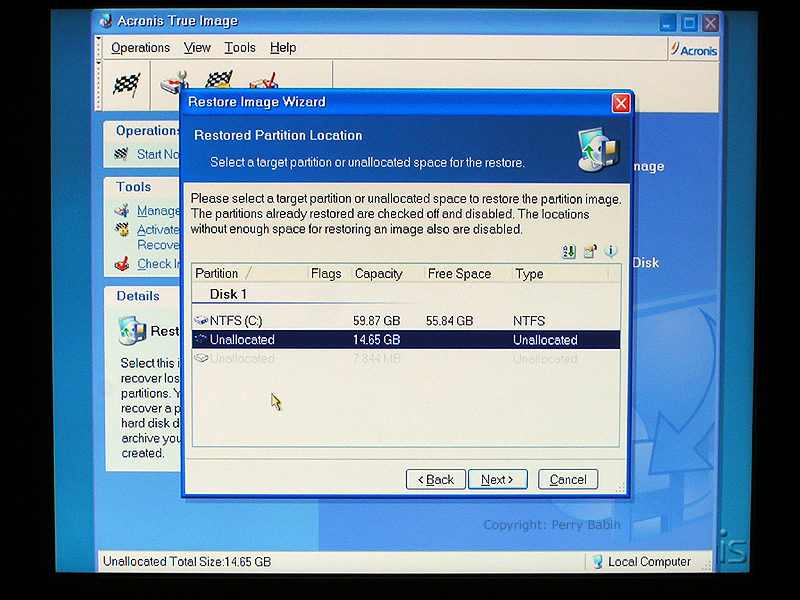Open the Operations menu
Screen dimensions: 800x600
[140, 48]
